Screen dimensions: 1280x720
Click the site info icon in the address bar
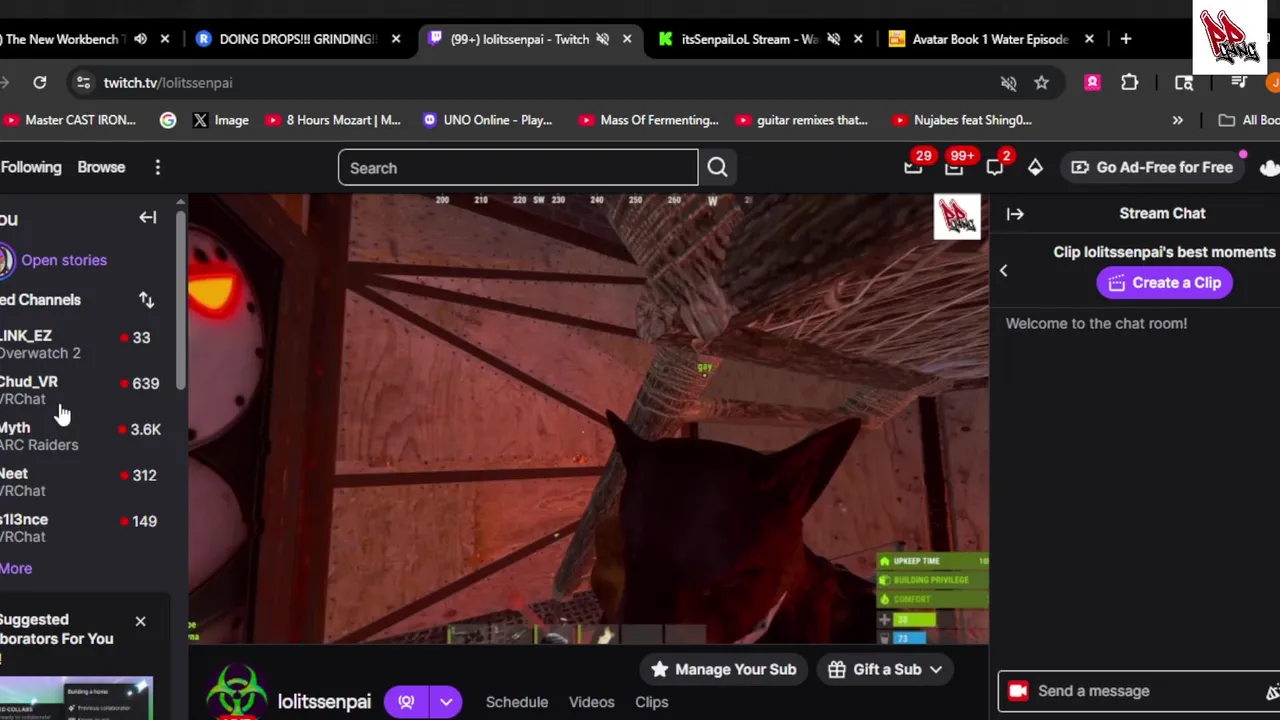[x=83, y=83]
